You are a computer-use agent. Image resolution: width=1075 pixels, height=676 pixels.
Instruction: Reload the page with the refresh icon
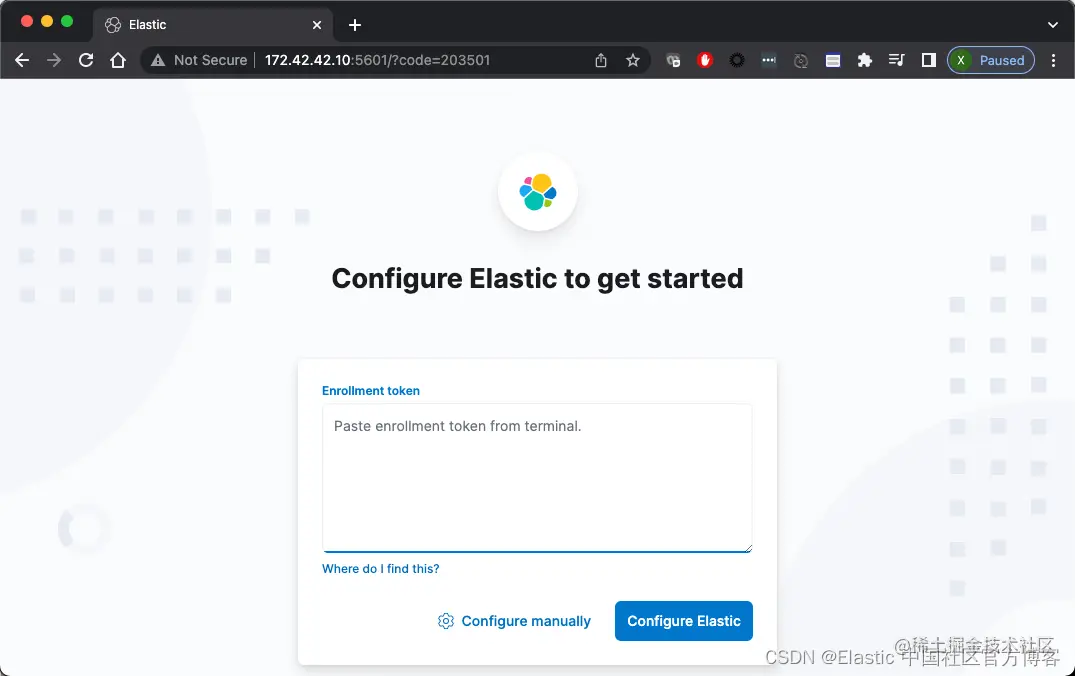point(86,60)
